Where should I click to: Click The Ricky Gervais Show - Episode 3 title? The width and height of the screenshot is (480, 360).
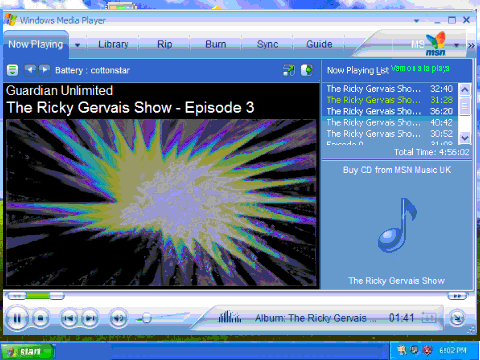coord(130,108)
